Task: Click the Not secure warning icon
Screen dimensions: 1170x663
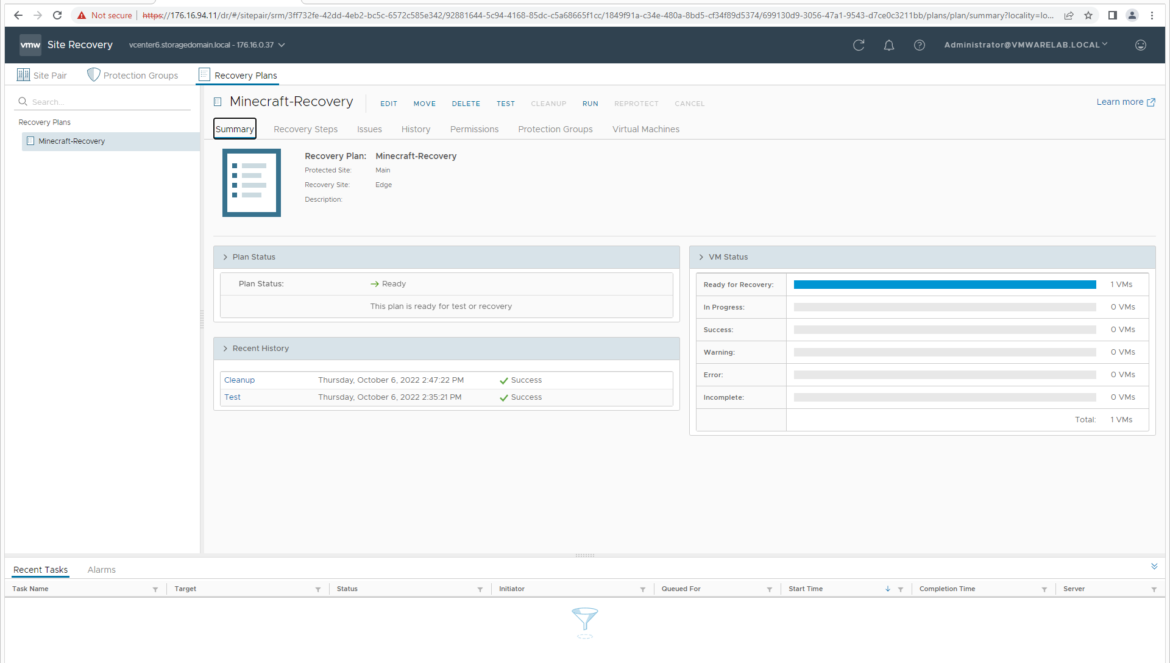Action: coord(81,15)
